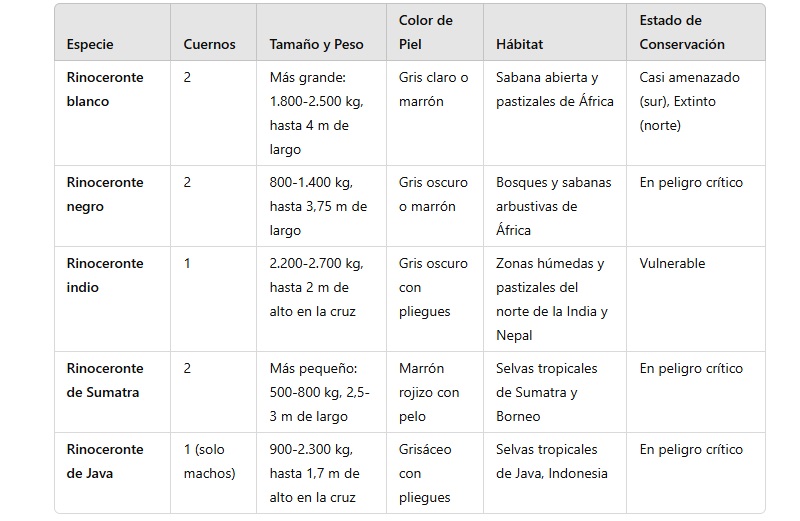Viewport: 800px width, 521px height.
Task: Click the Hábitat column header
Action: (x=519, y=44)
